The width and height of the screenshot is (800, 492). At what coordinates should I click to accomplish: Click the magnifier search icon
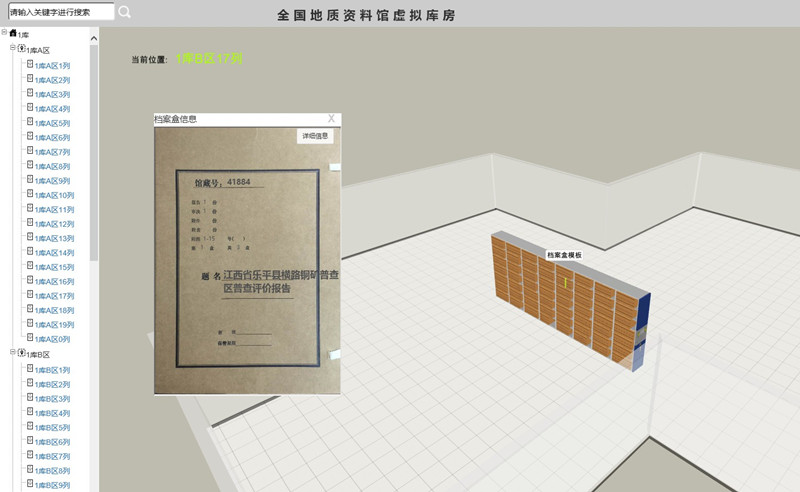(125, 12)
